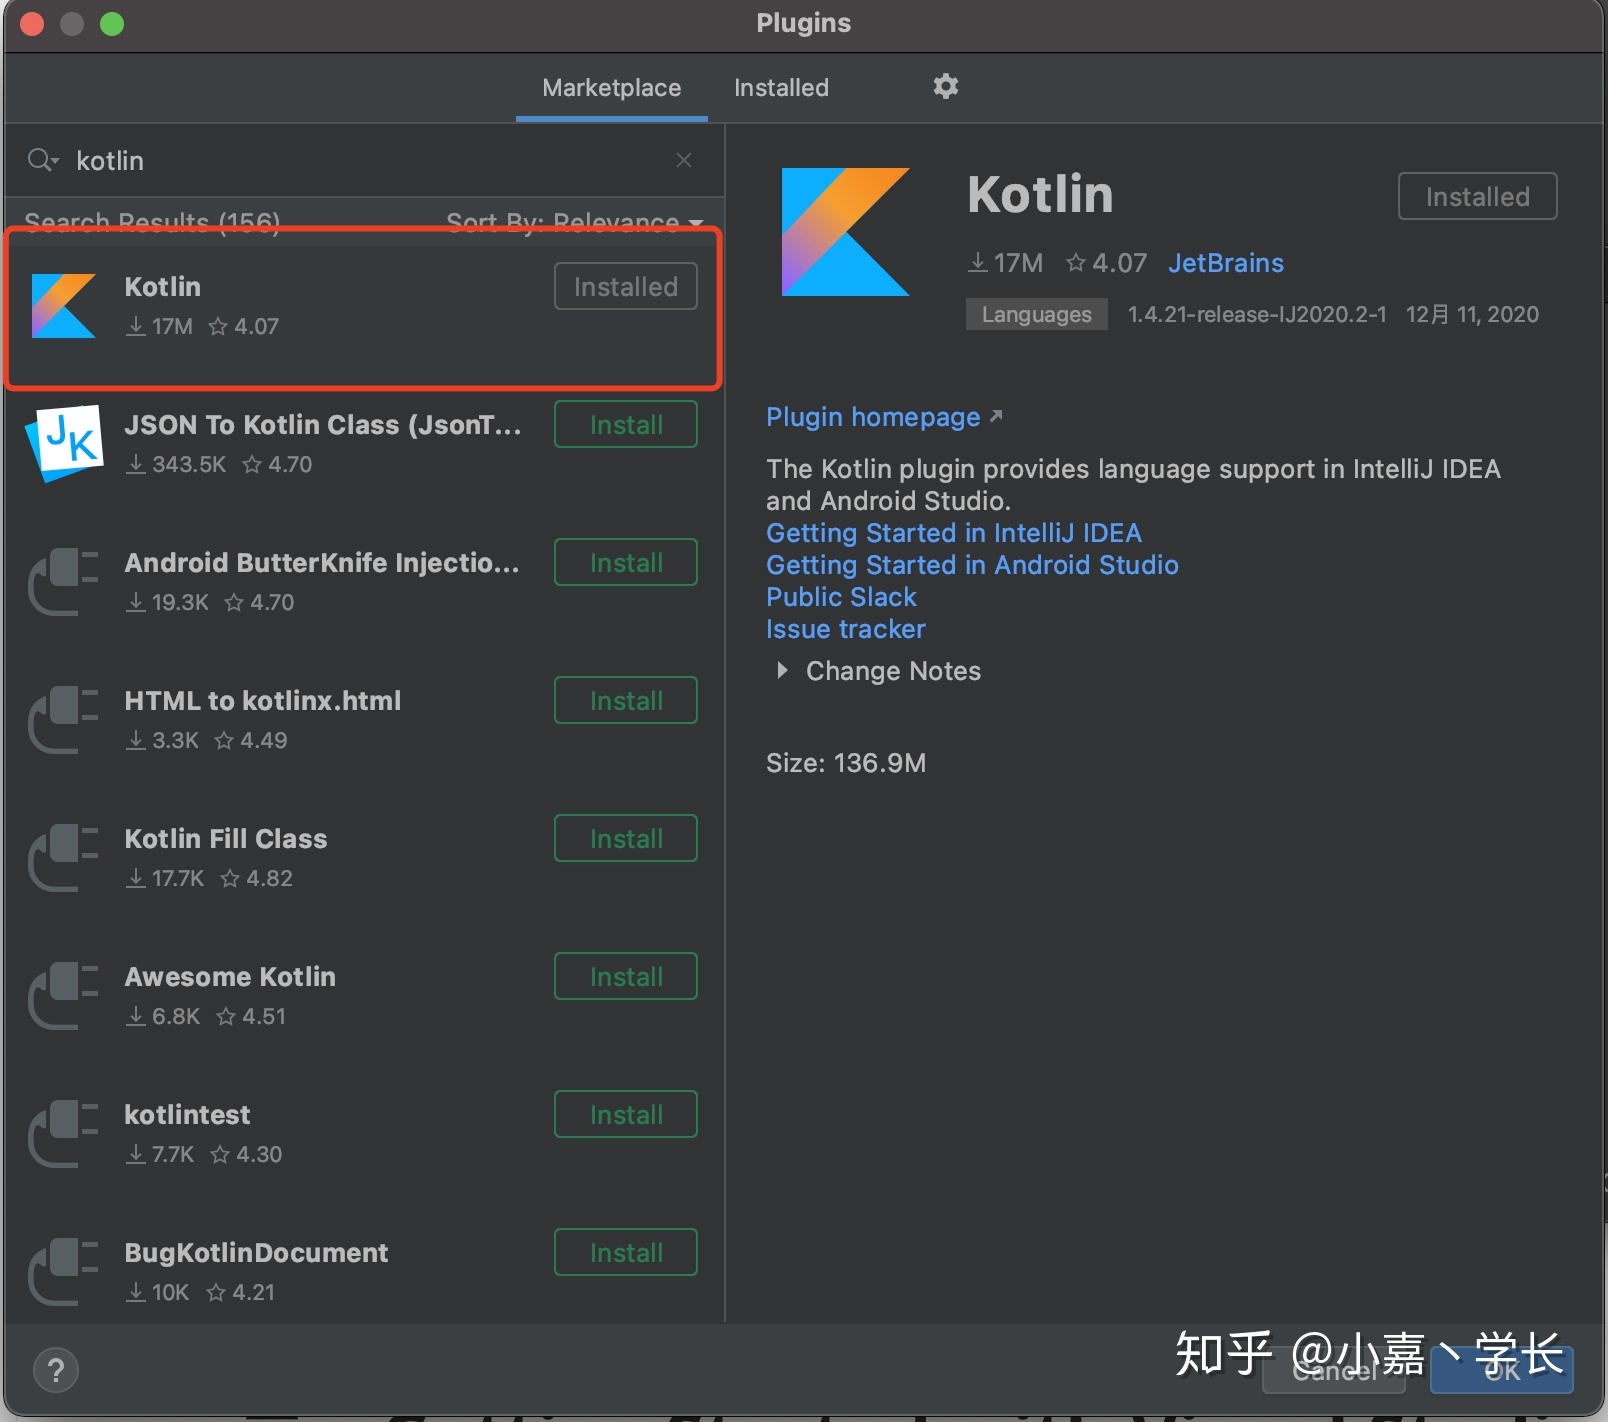The height and width of the screenshot is (1422, 1608).
Task: Click the HTML to kotlinx.html plugin icon
Action: (x=63, y=718)
